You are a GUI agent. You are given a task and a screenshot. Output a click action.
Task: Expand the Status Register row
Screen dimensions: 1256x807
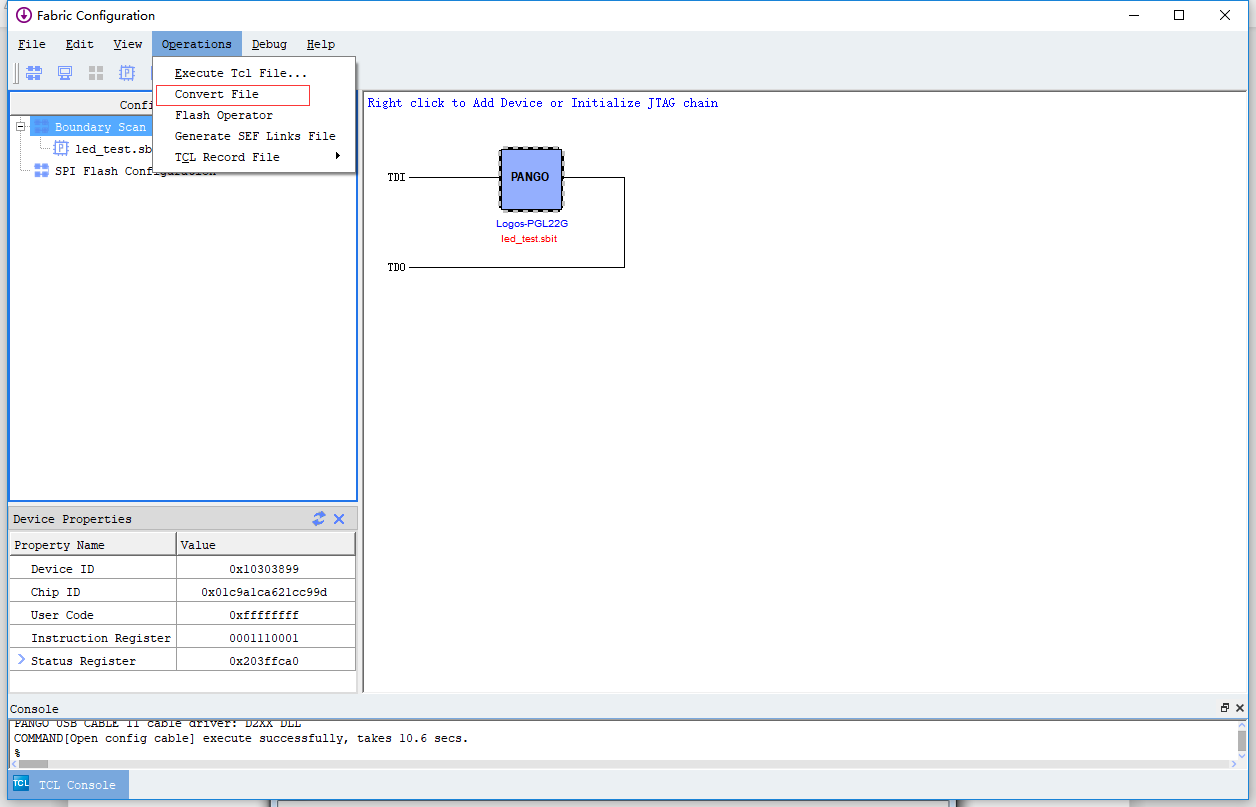21,660
